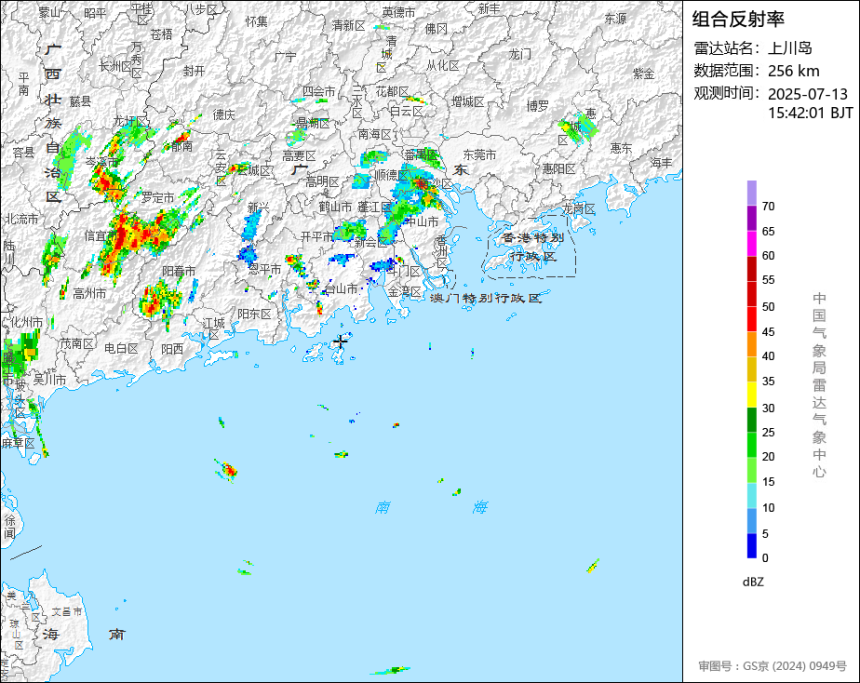Select the 封开 county label
860x683 pixels.
pyautogui.click(x=194, y=71)
